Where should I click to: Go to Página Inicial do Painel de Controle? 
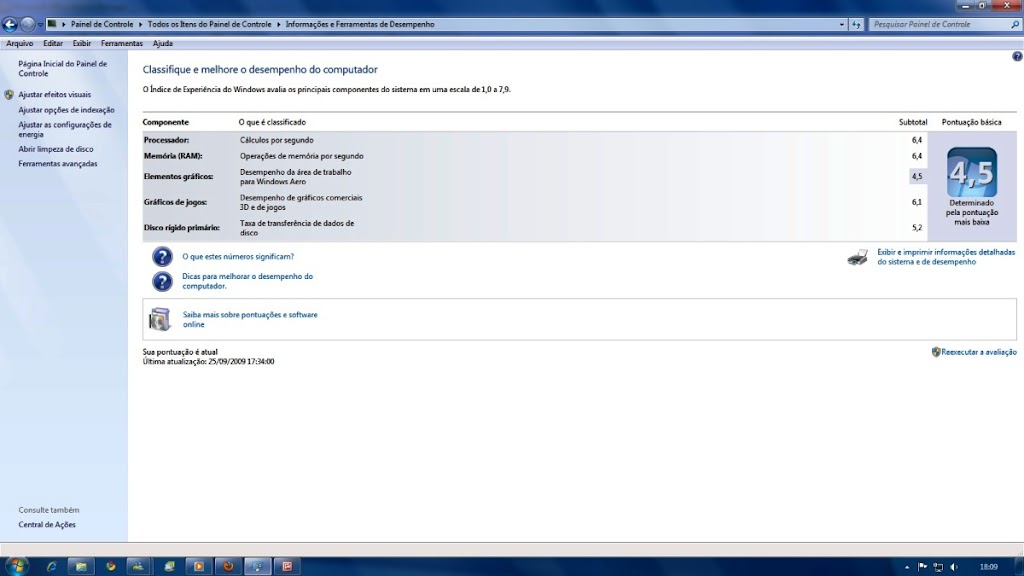click(63, 69)
